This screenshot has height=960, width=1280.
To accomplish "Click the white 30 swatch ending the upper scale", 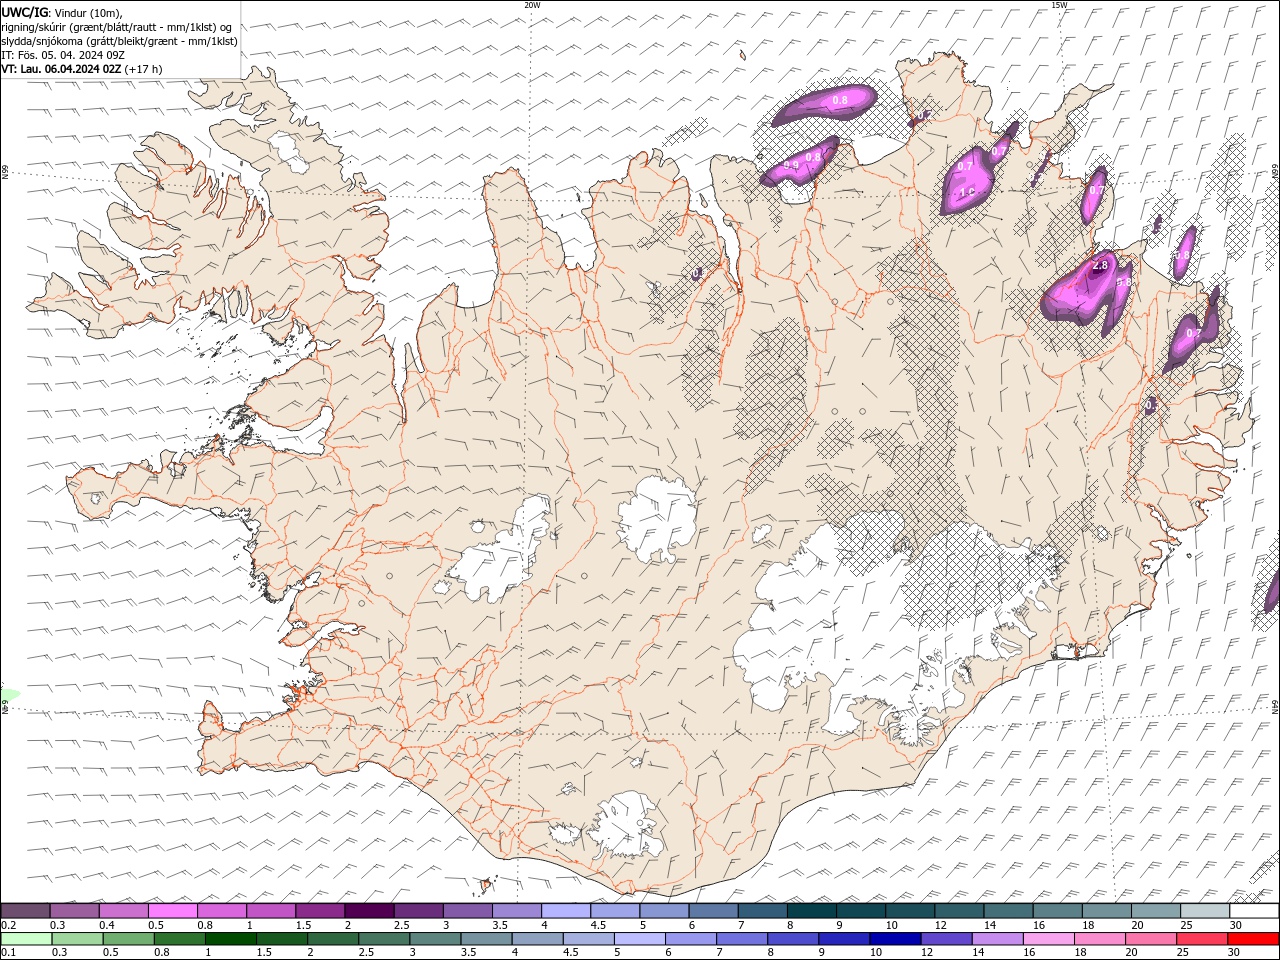I will click(x=1254, y=911).
